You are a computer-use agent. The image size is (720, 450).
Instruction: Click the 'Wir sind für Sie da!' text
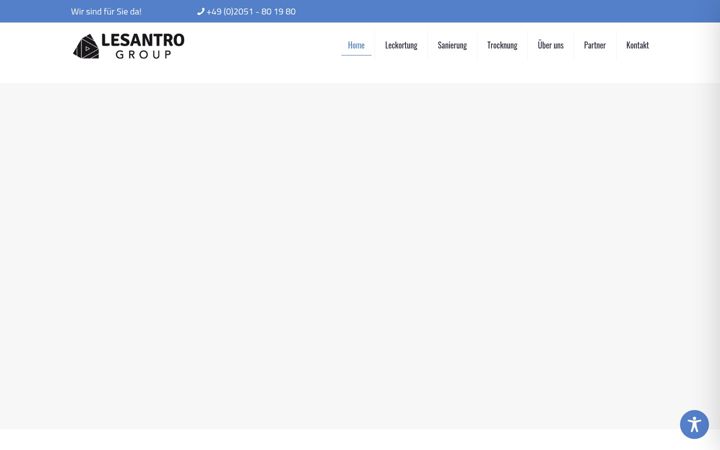106,11
